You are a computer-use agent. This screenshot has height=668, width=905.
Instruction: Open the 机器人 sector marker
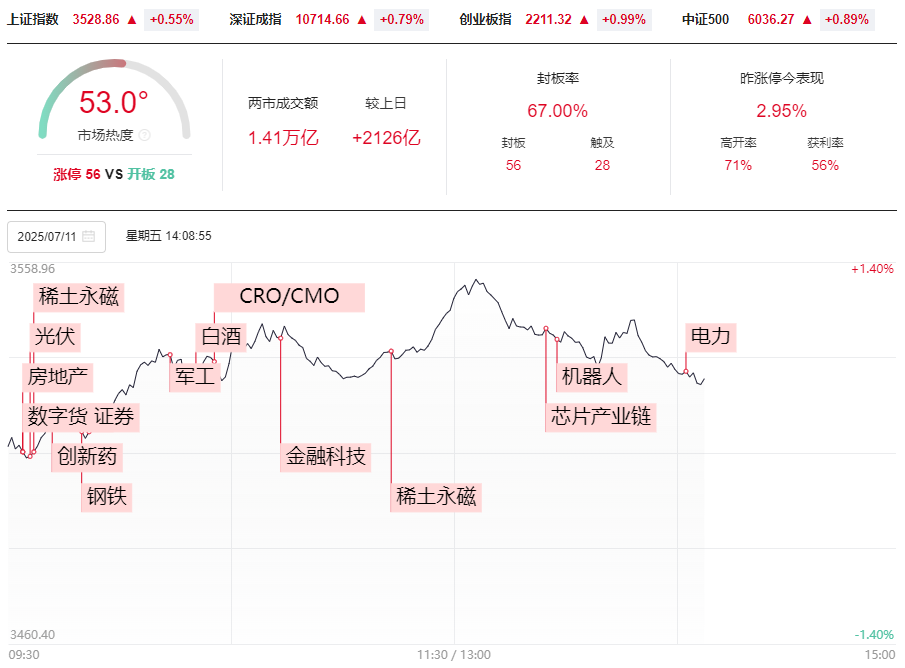pos(592,376)
